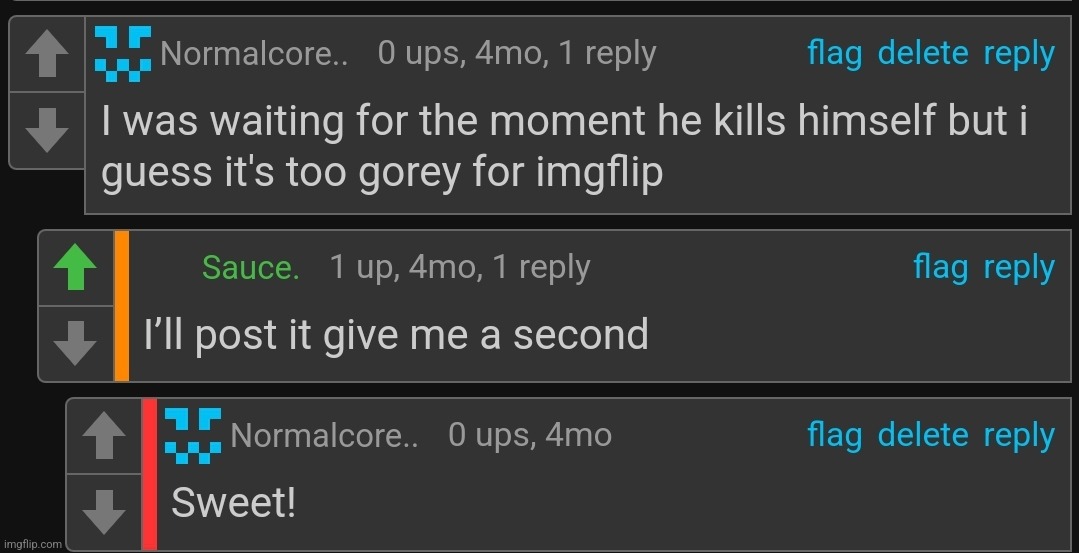Open Normalcore.. profile from the top comment

click(x=254, y=53)
